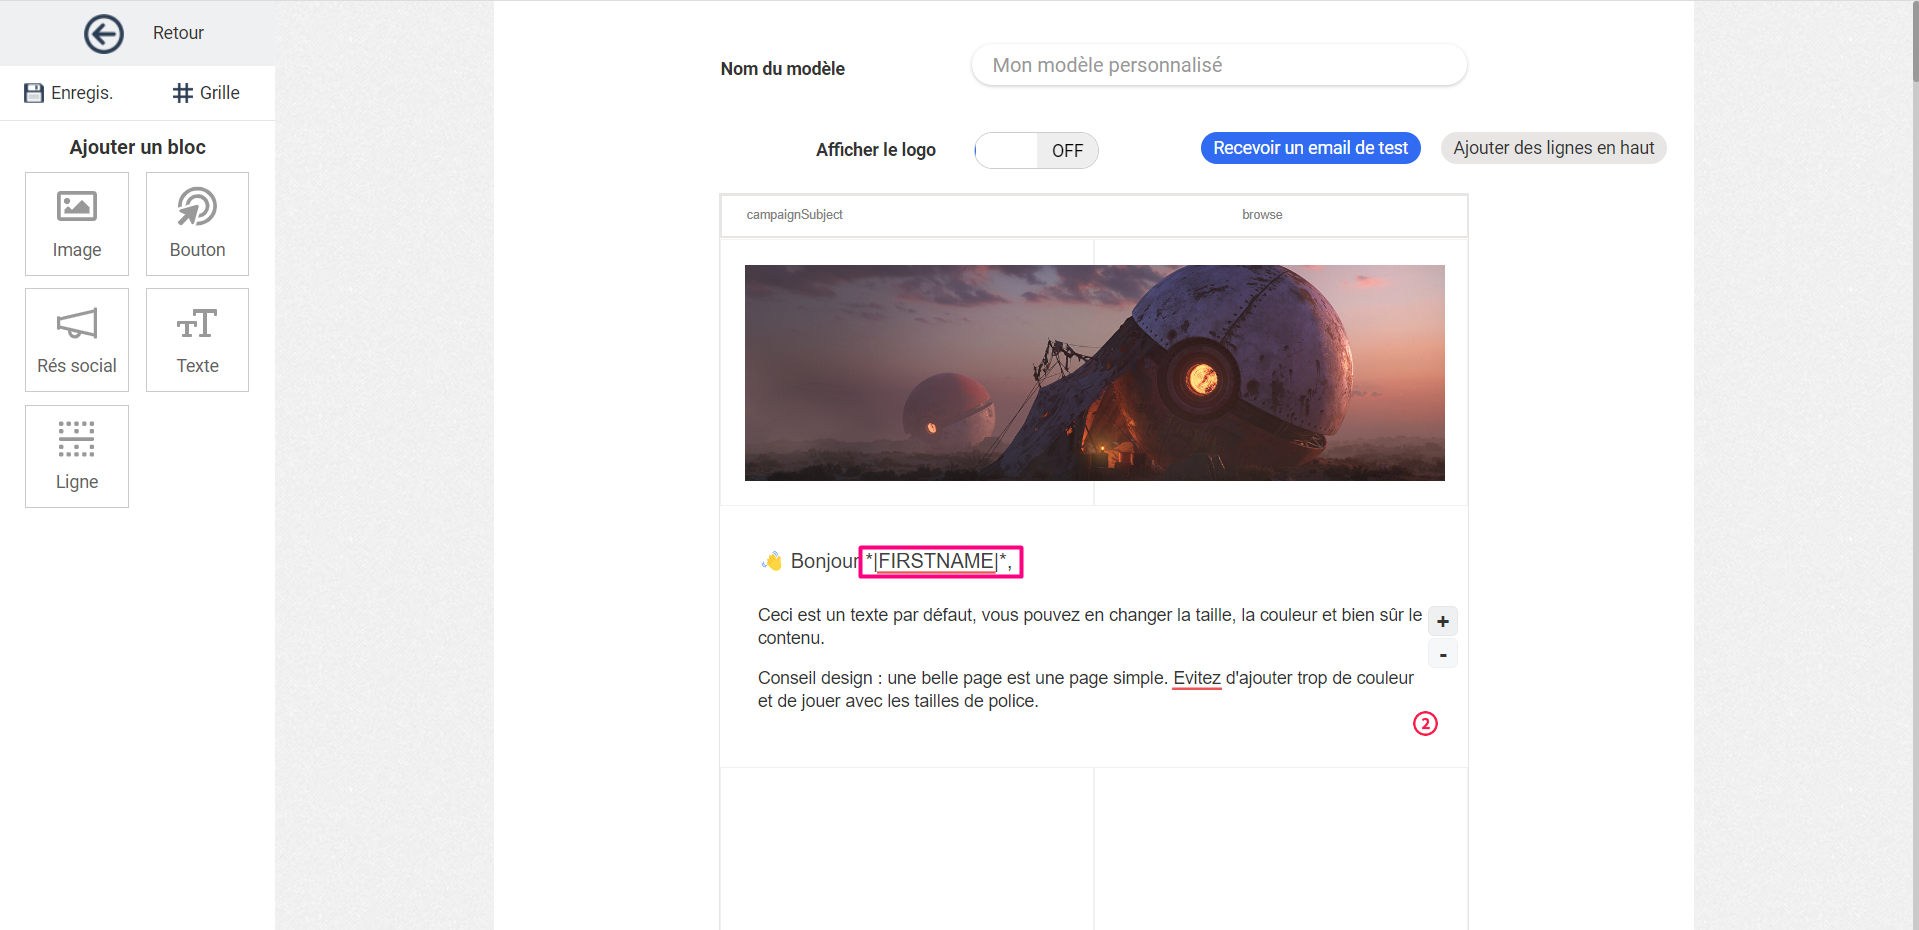Click Recevoir un email de test
Screen dimensions: 1919x930
(1310, 148)
